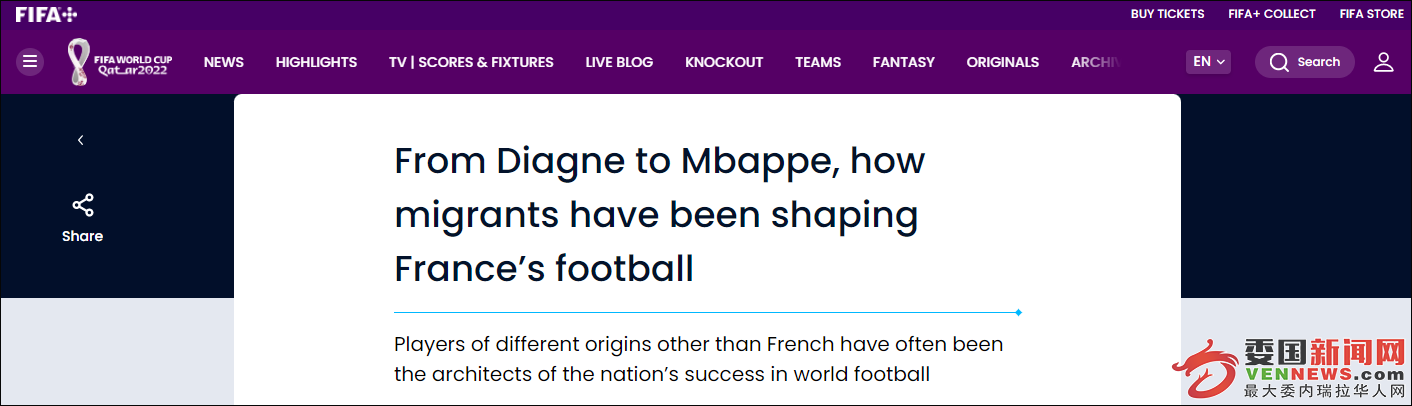The image size is (1412, 406).
Task: Open the TEAMS page
Action: pos(818,62)
